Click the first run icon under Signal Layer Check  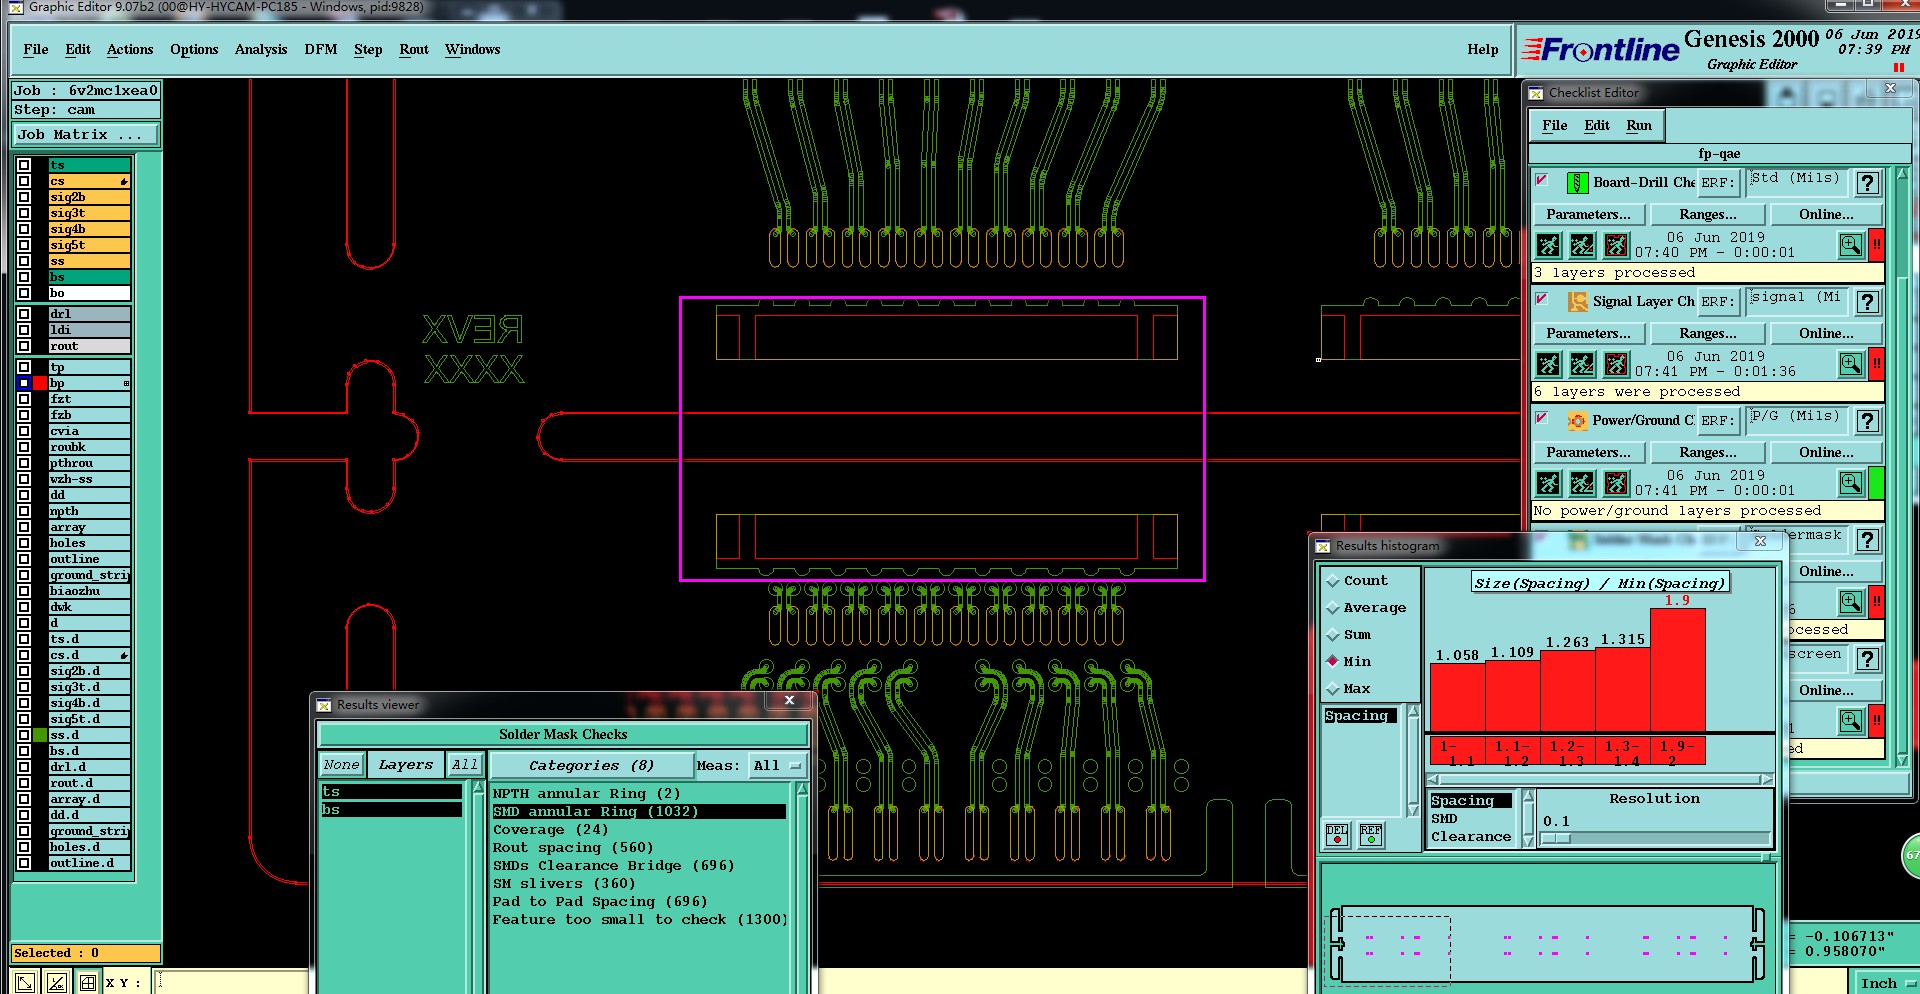(1548, 364)
